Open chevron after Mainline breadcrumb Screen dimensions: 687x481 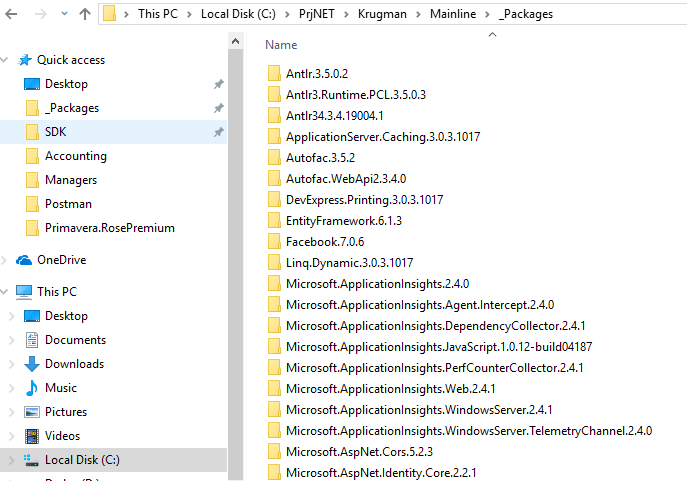488,14
